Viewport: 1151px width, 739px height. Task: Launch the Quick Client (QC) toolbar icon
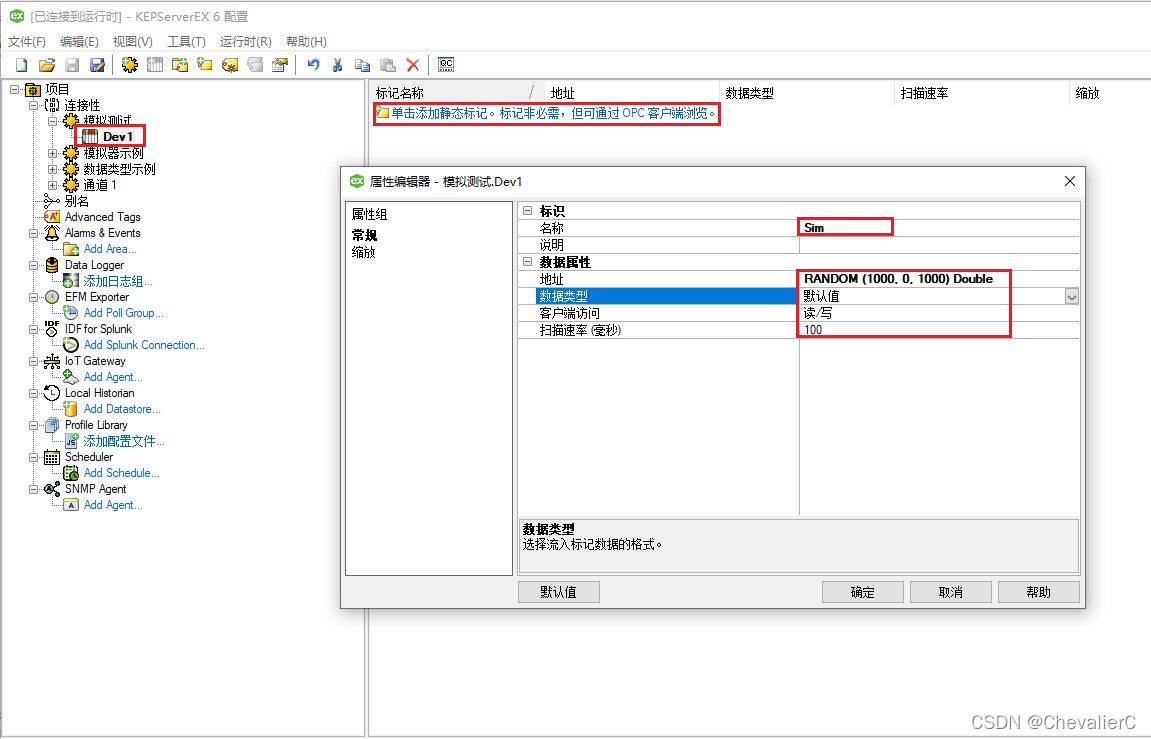(446, 65)
